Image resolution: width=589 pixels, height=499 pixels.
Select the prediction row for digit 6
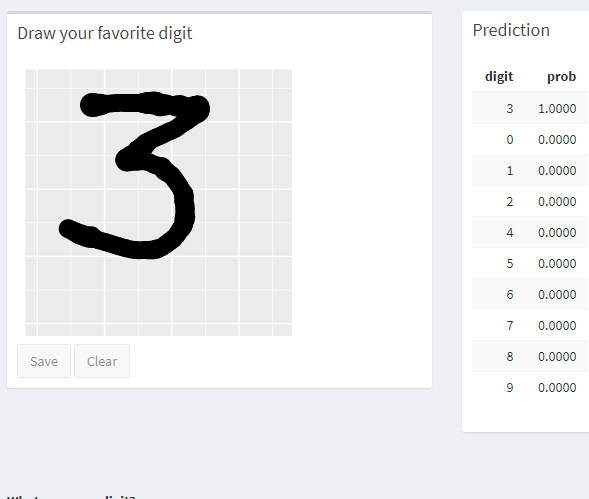pos(530,294)
